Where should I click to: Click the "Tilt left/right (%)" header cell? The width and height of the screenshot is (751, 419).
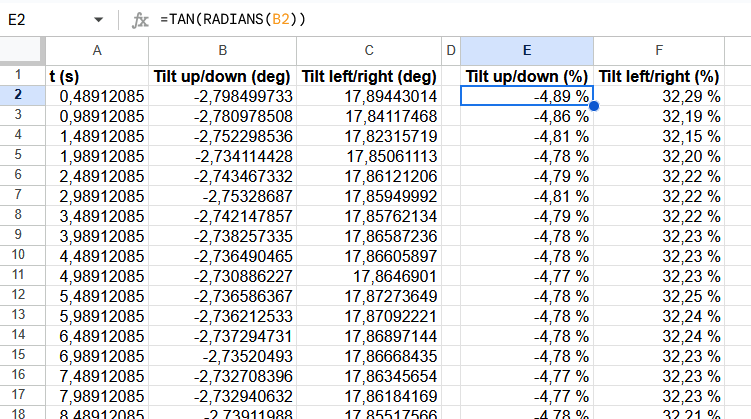(x=658, y=75)
